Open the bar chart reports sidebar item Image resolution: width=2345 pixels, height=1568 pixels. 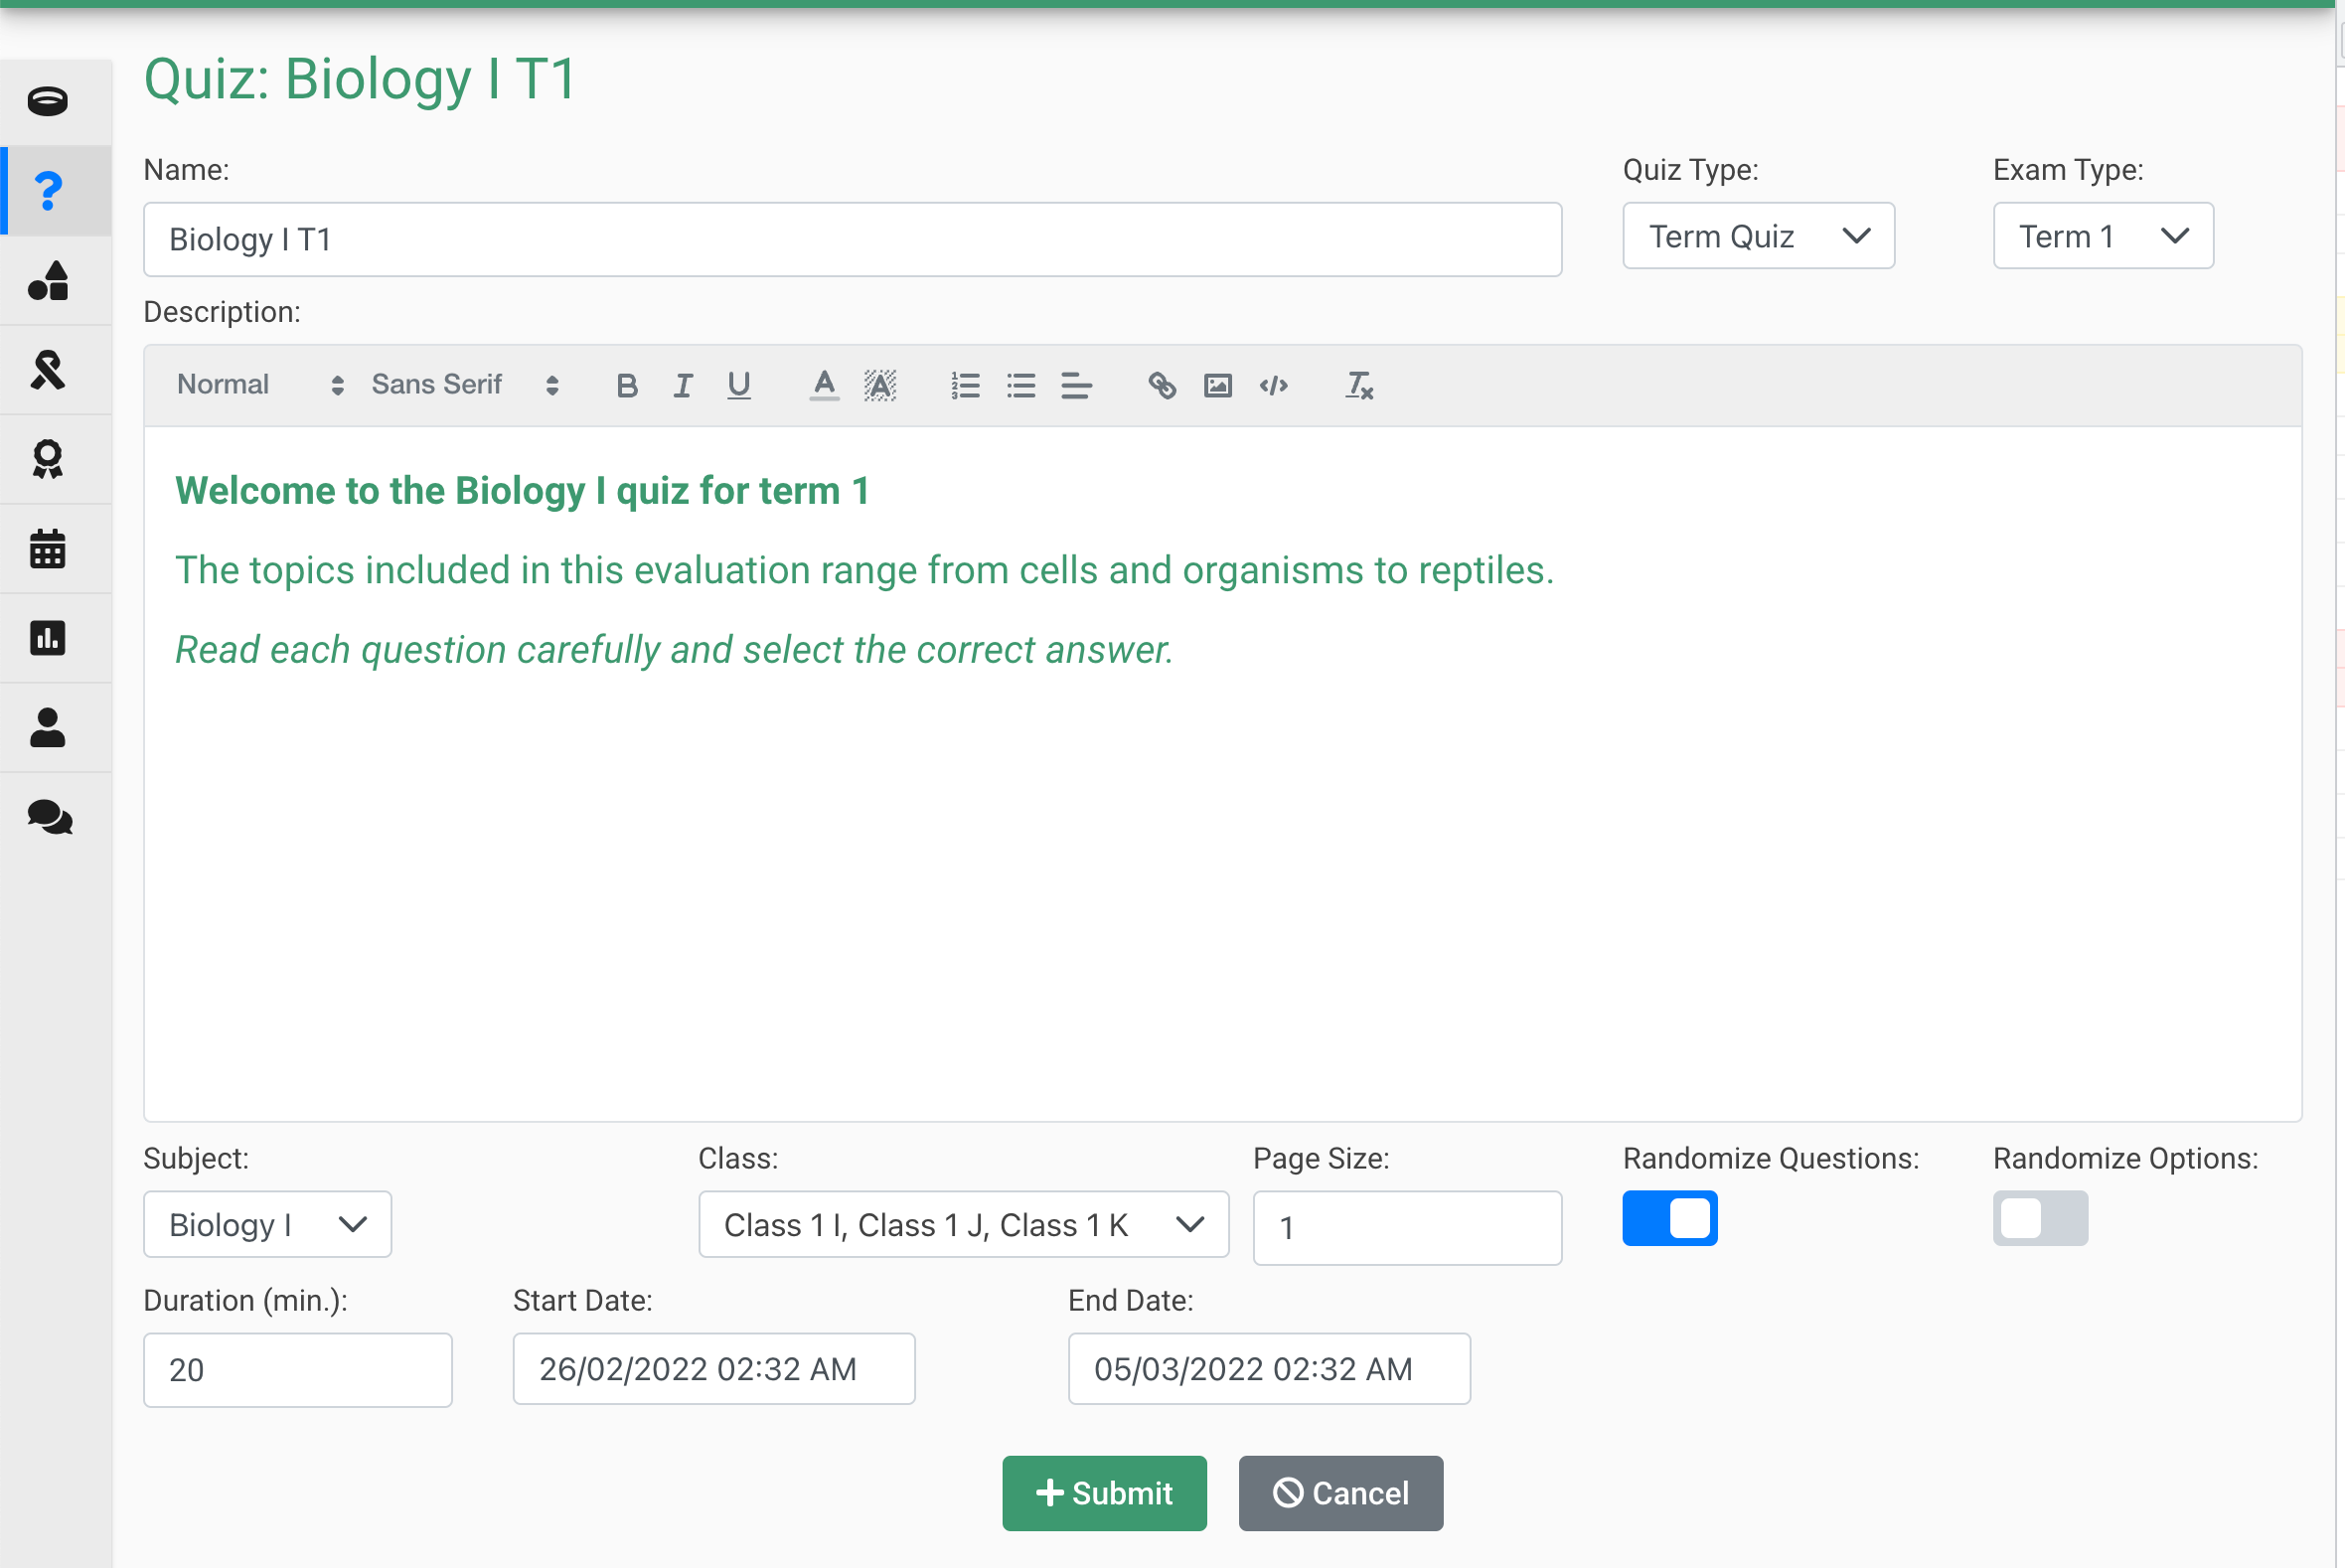tap(48, 638)
